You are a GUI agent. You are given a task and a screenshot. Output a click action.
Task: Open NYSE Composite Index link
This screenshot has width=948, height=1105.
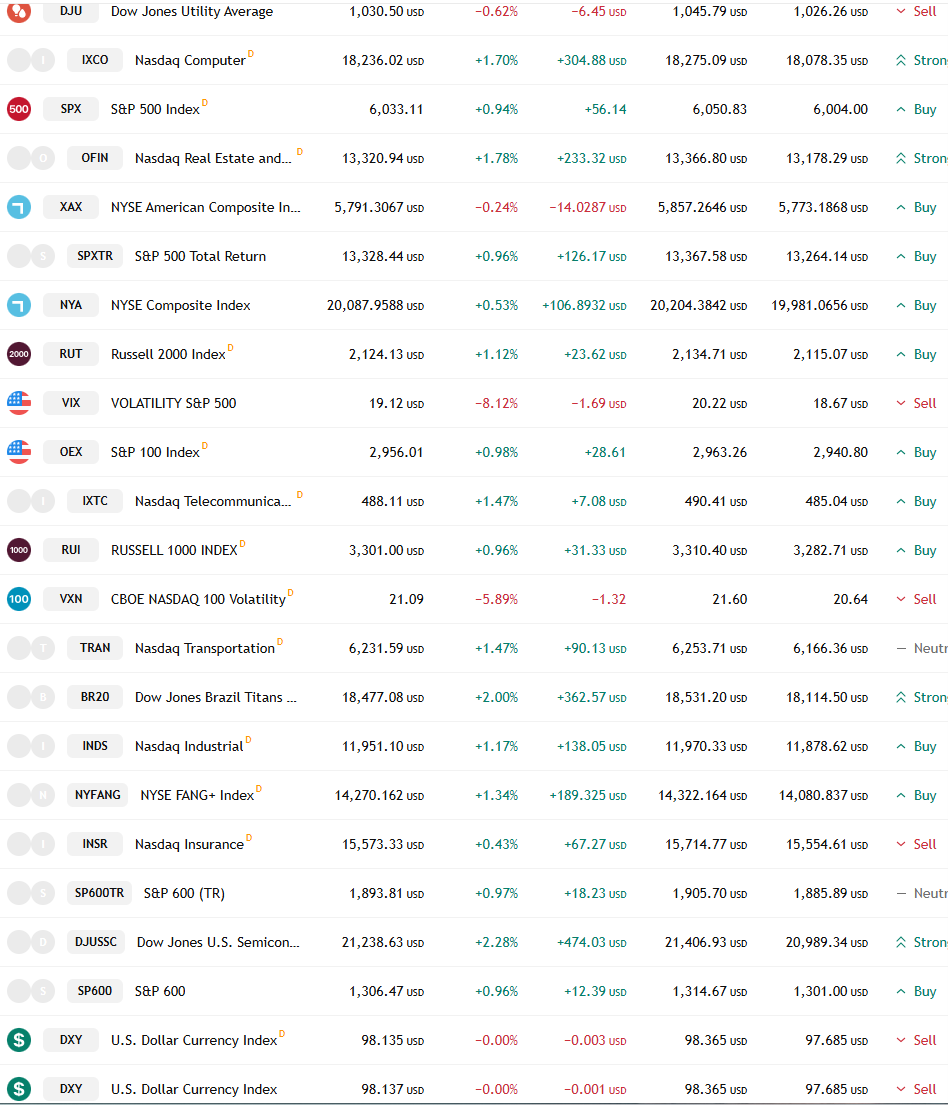[x=180, y=305]
